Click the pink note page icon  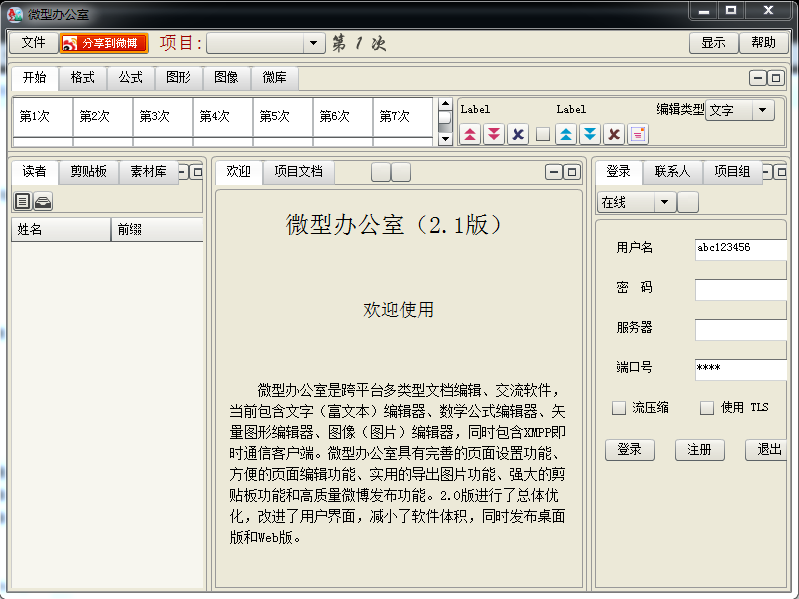pos(638,134)
